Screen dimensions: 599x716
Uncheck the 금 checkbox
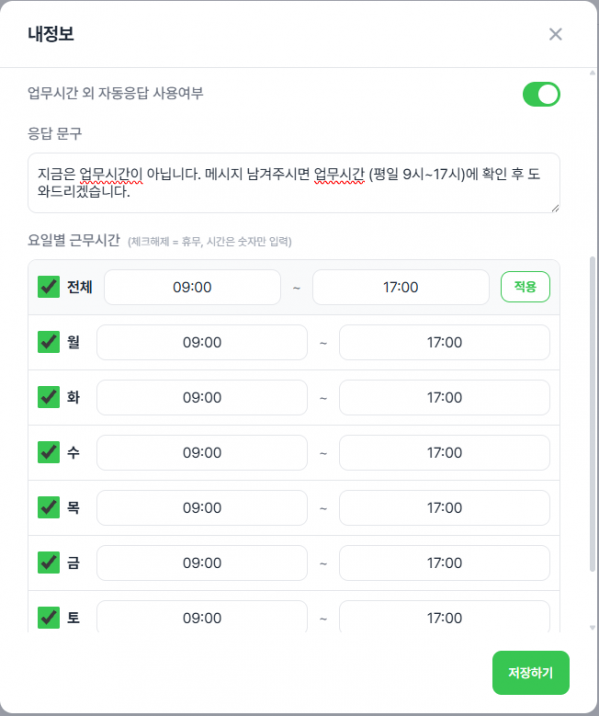(x=48, y=563)
